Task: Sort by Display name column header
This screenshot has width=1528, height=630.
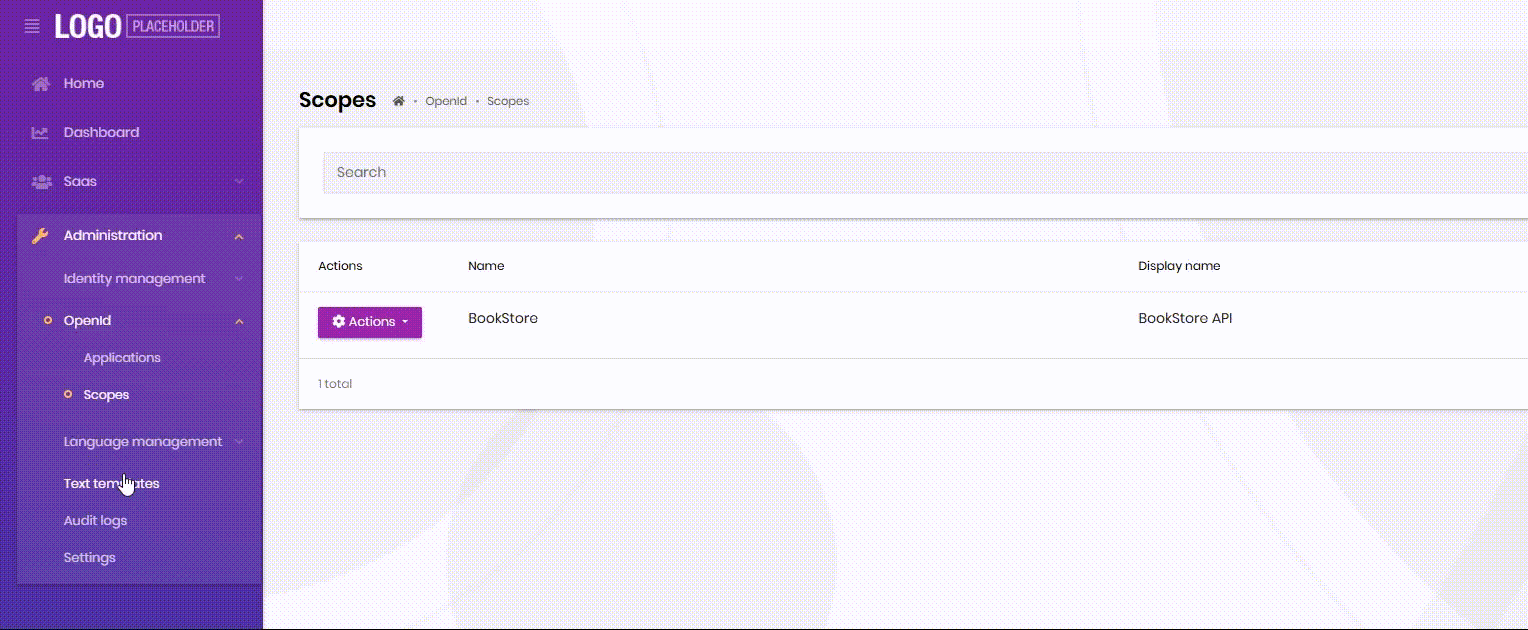Action: click(1179, 266)
